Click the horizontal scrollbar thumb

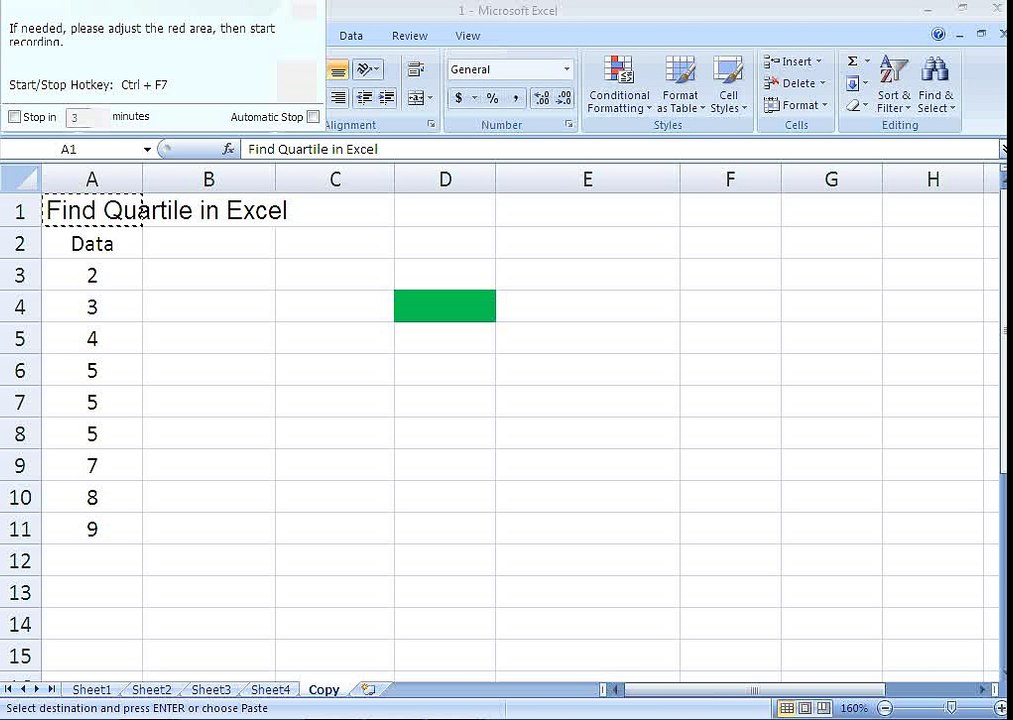[755, 690]
